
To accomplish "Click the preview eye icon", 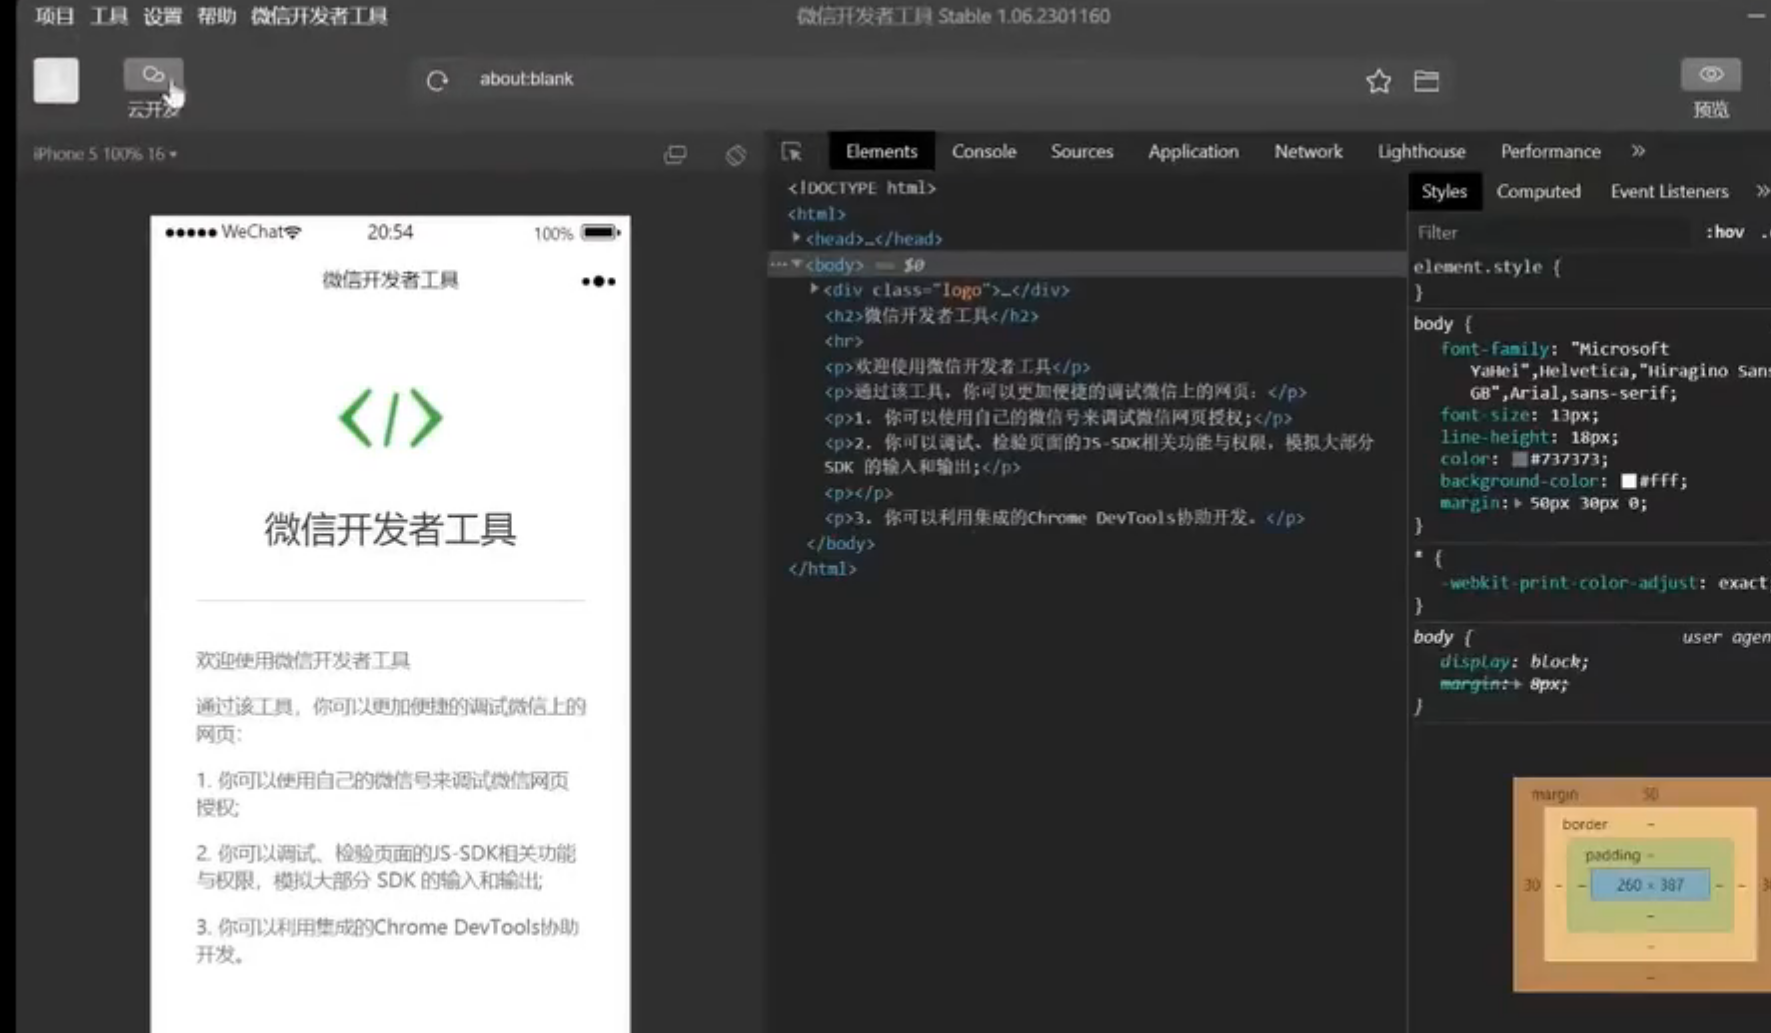I will [x=1711, y=75].
